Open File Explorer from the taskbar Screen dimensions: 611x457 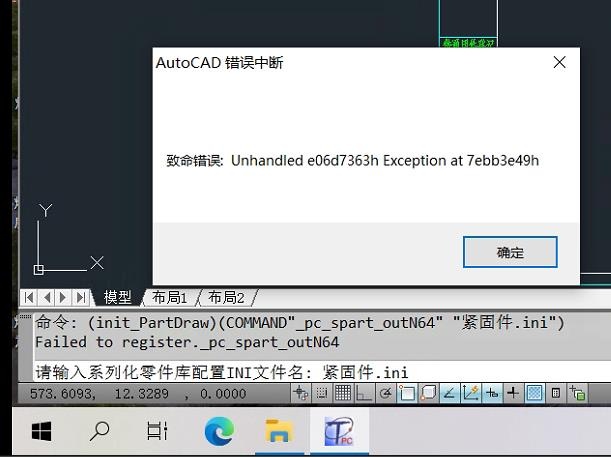coord(279,431)
